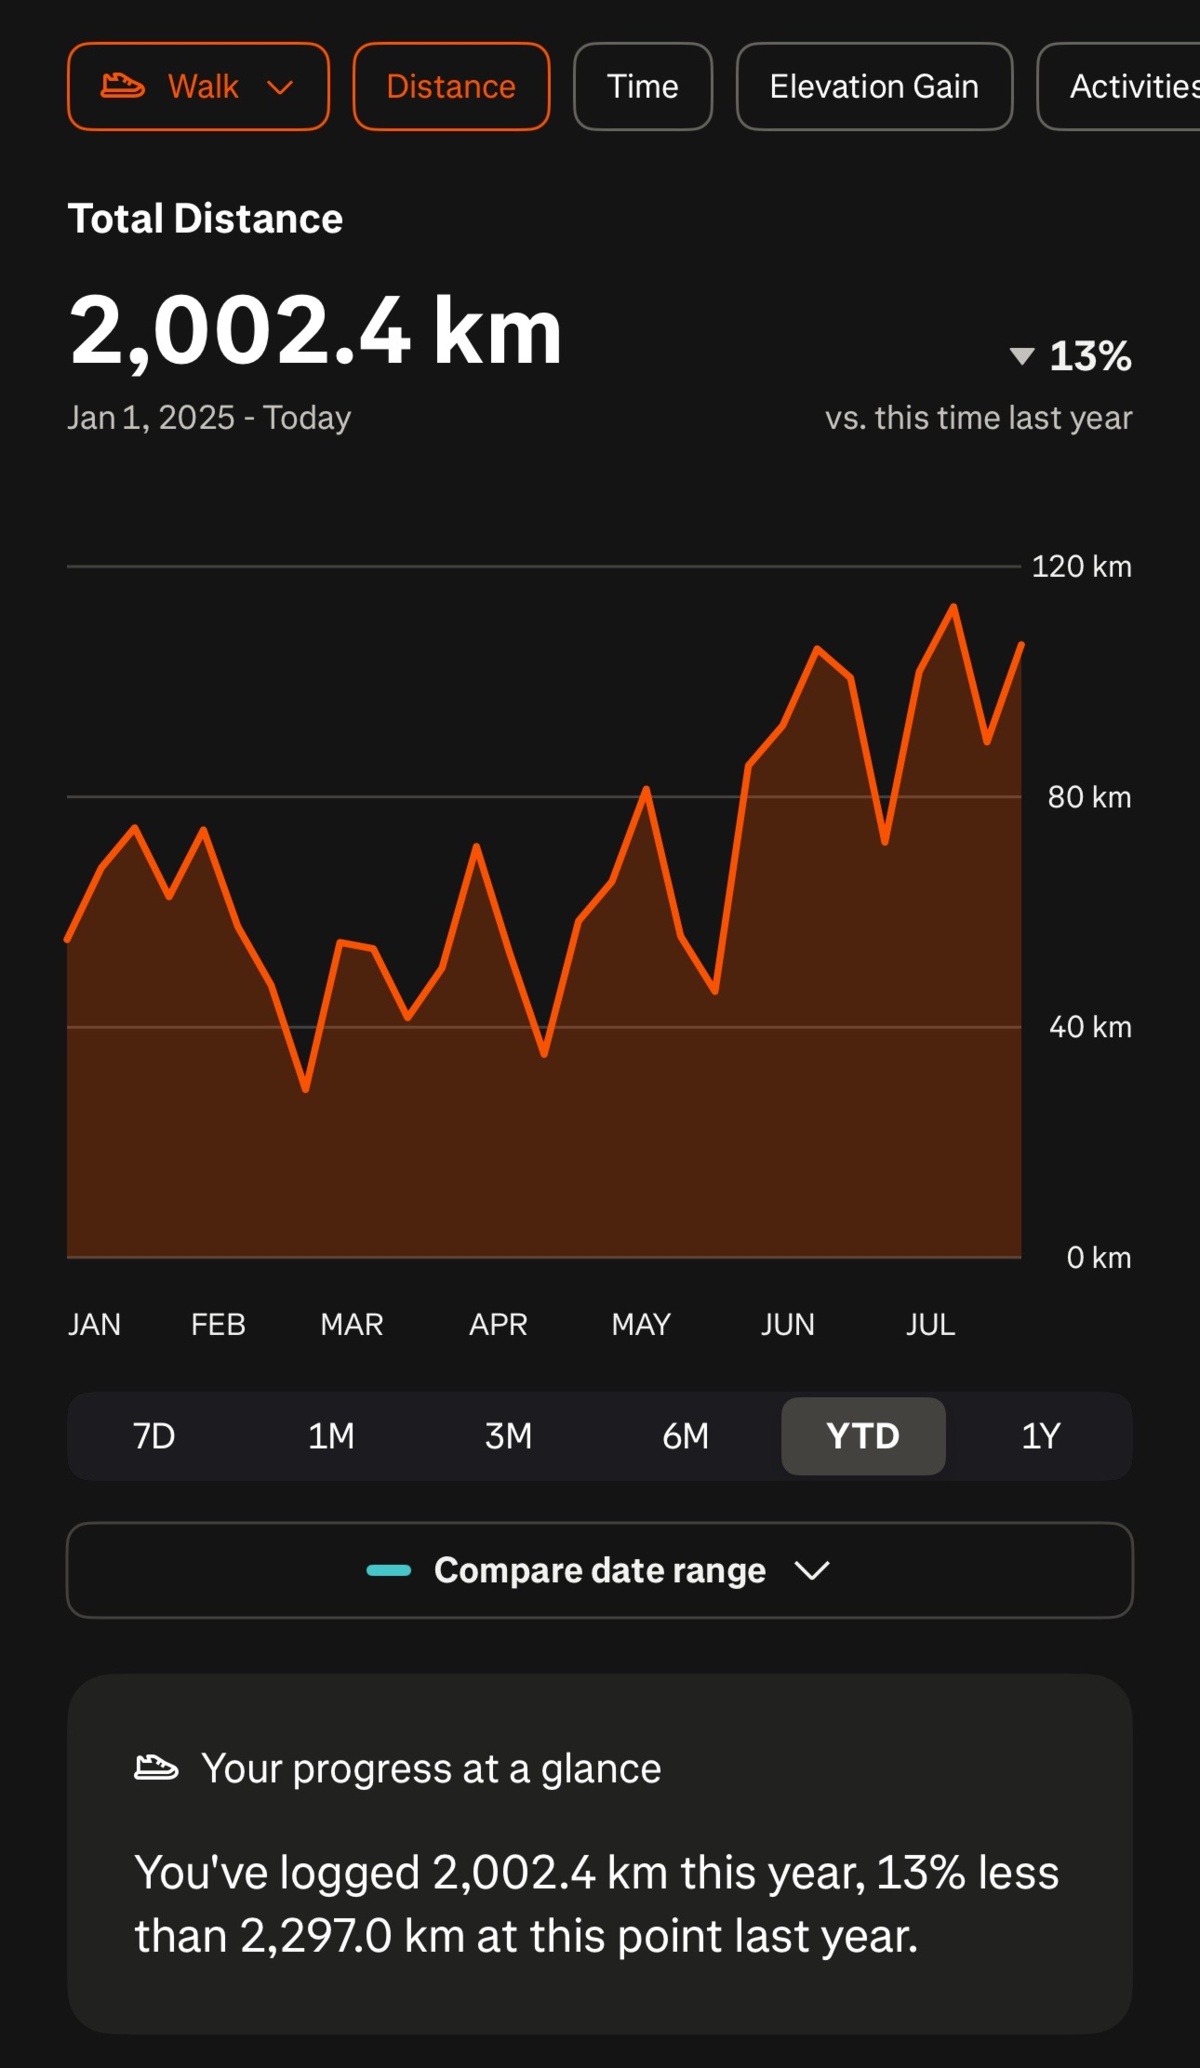Select the YTD range option
Image resolution: width=1200 pixels, height=2068 pixels.
pyautogui.click(x=863, y=1436)
